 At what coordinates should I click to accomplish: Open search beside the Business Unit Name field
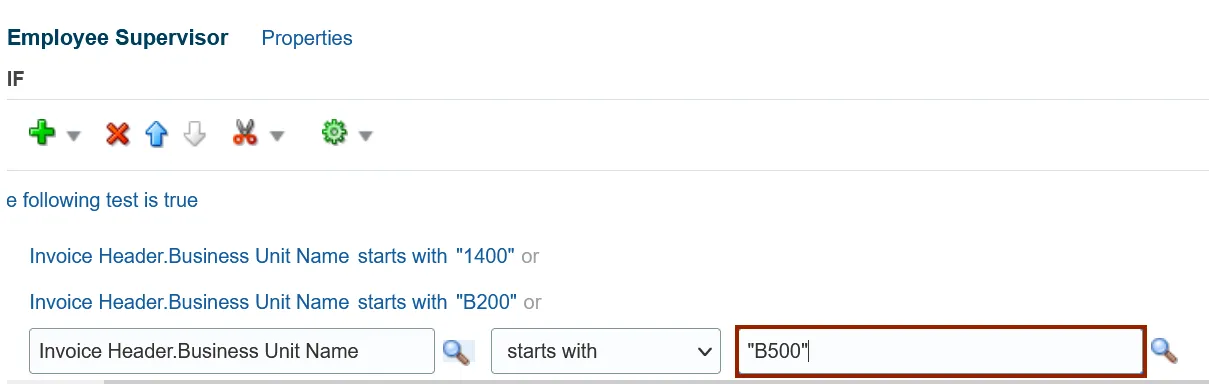(457, 351)
